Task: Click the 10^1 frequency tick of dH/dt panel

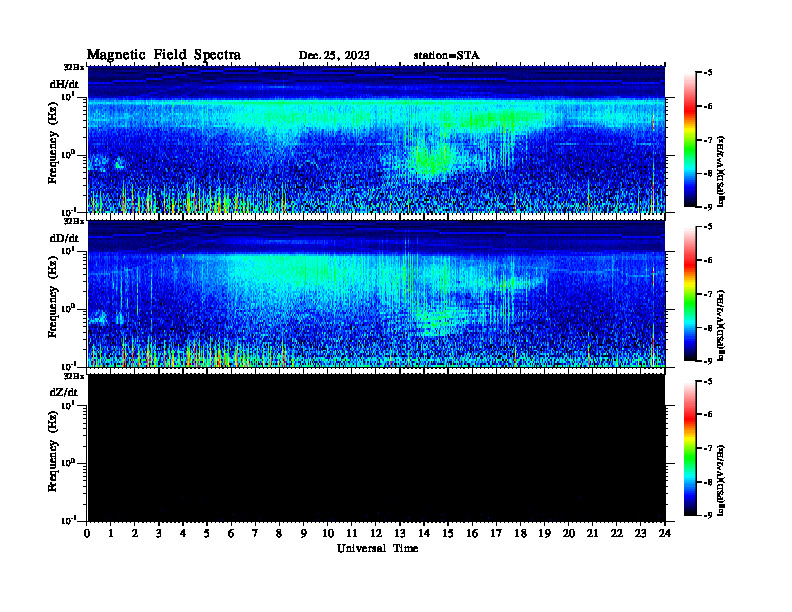Action: click(x=69, y=96)
